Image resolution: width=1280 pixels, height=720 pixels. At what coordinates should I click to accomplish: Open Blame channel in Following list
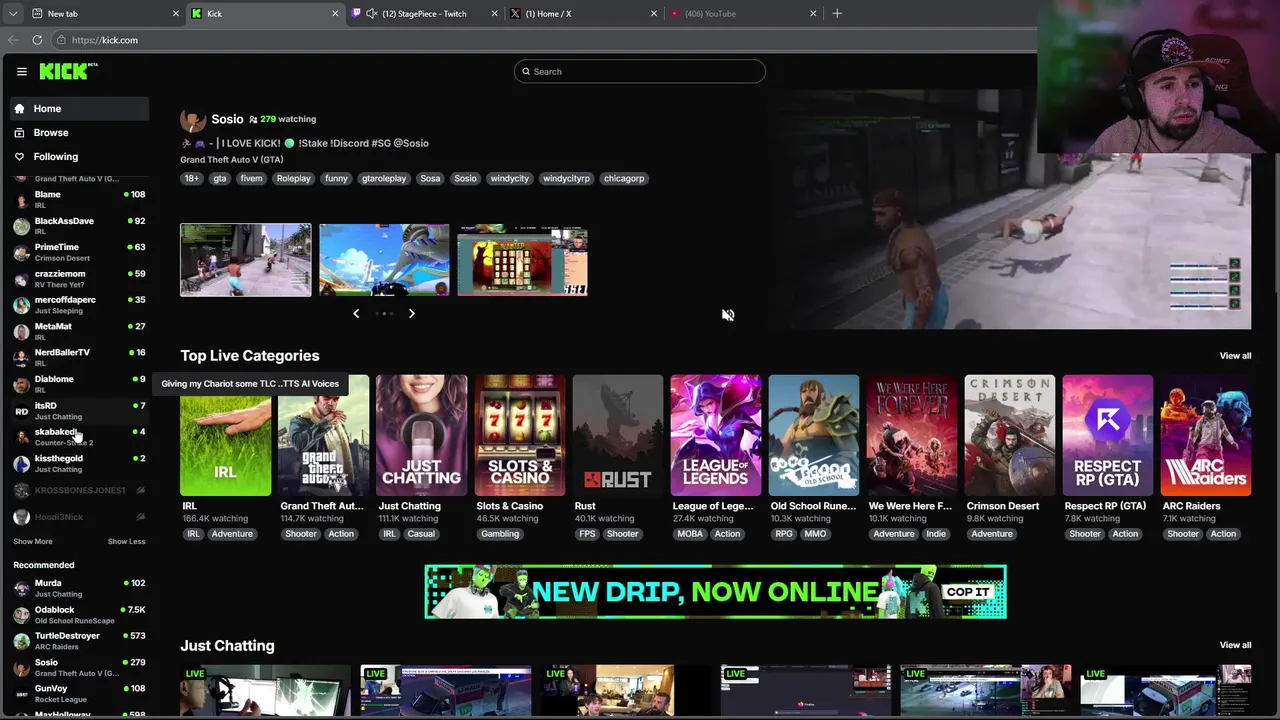pyautogui.click(x=80, y=199)
